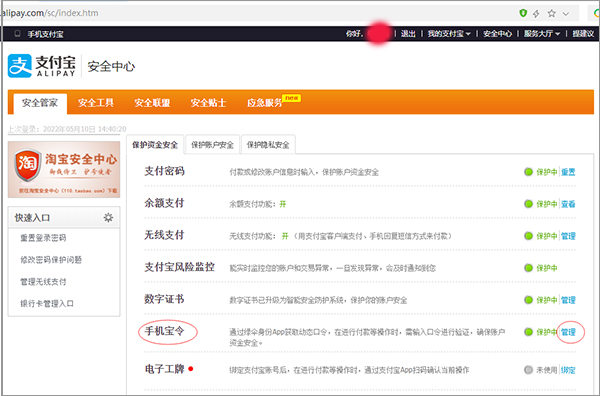Click the 上次登录 timestamp text
This screenshot has height=396, width=600.
tap(67, 129)
